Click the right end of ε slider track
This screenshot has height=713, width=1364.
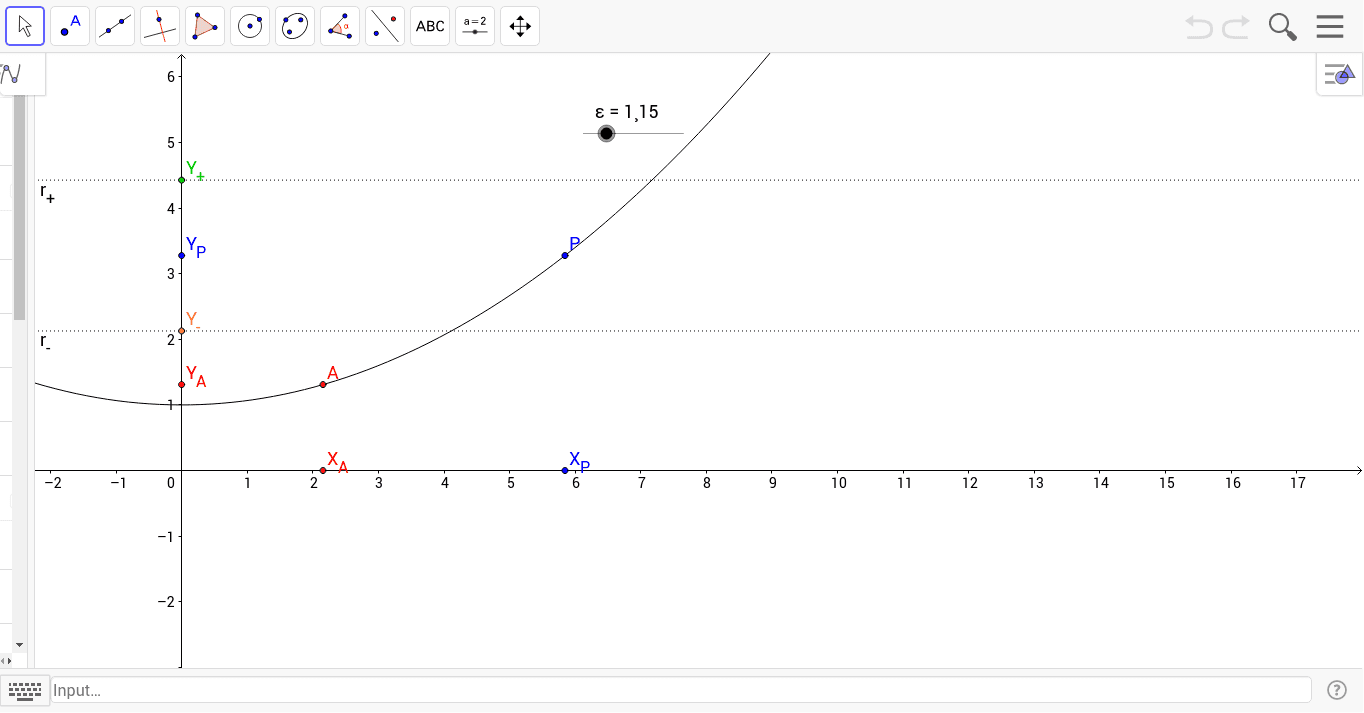tap(681, 133)
